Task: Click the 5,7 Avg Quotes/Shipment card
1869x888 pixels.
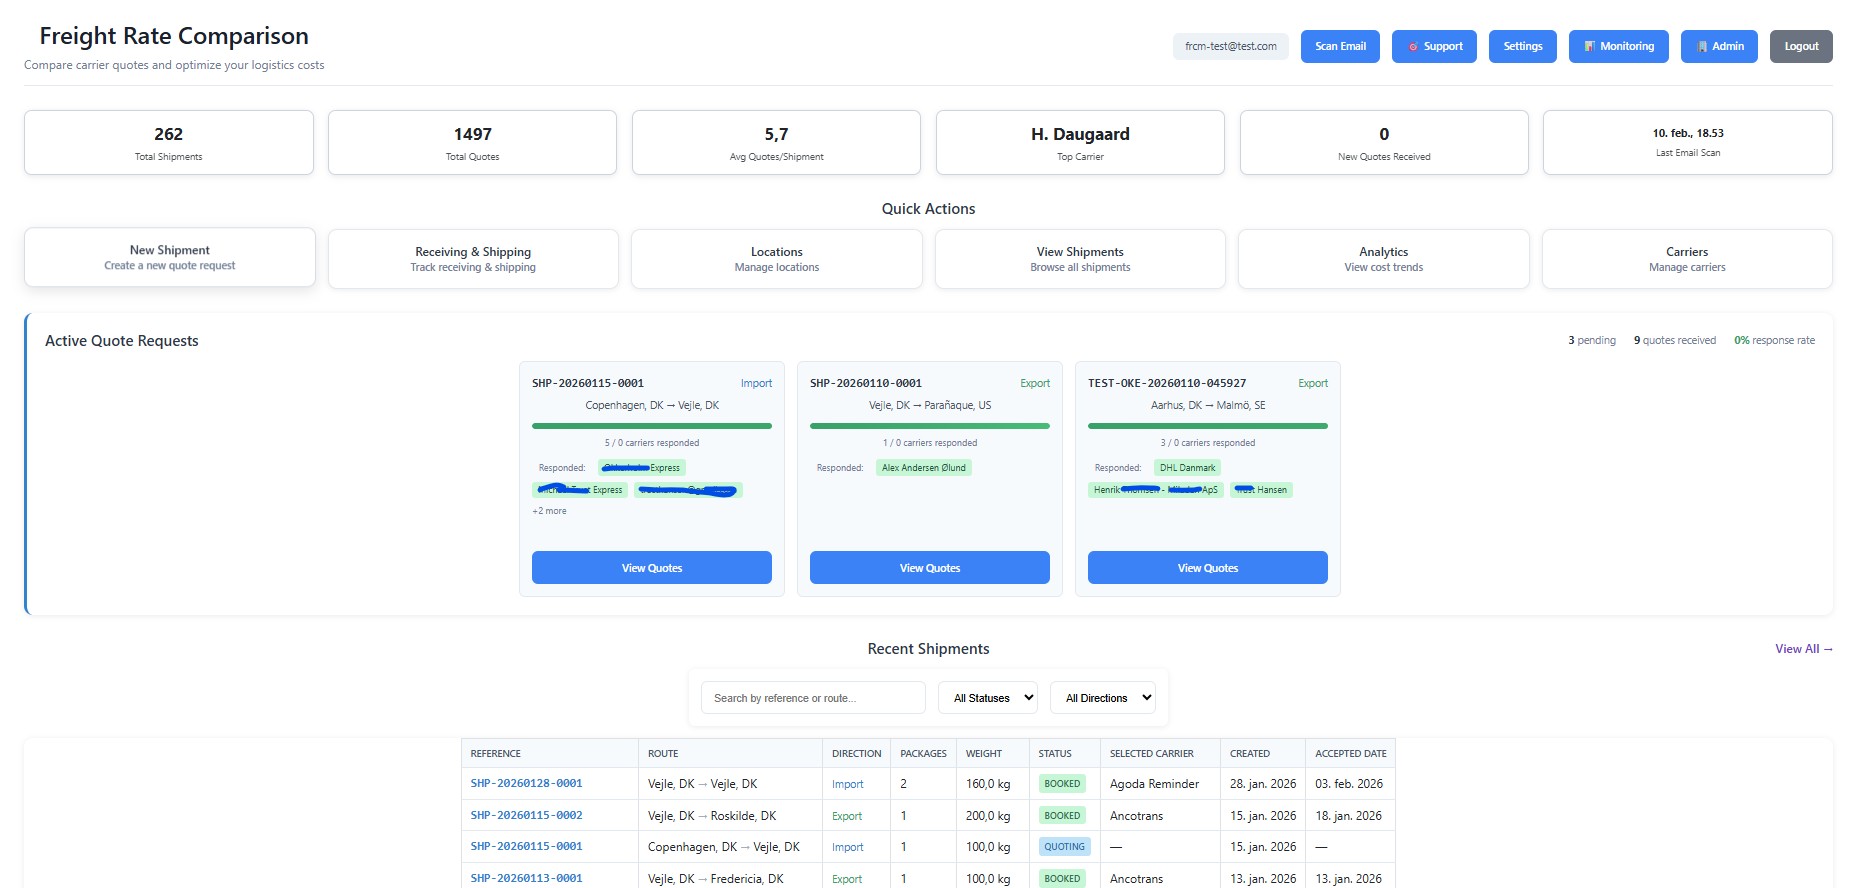Action: click(776, 143)
